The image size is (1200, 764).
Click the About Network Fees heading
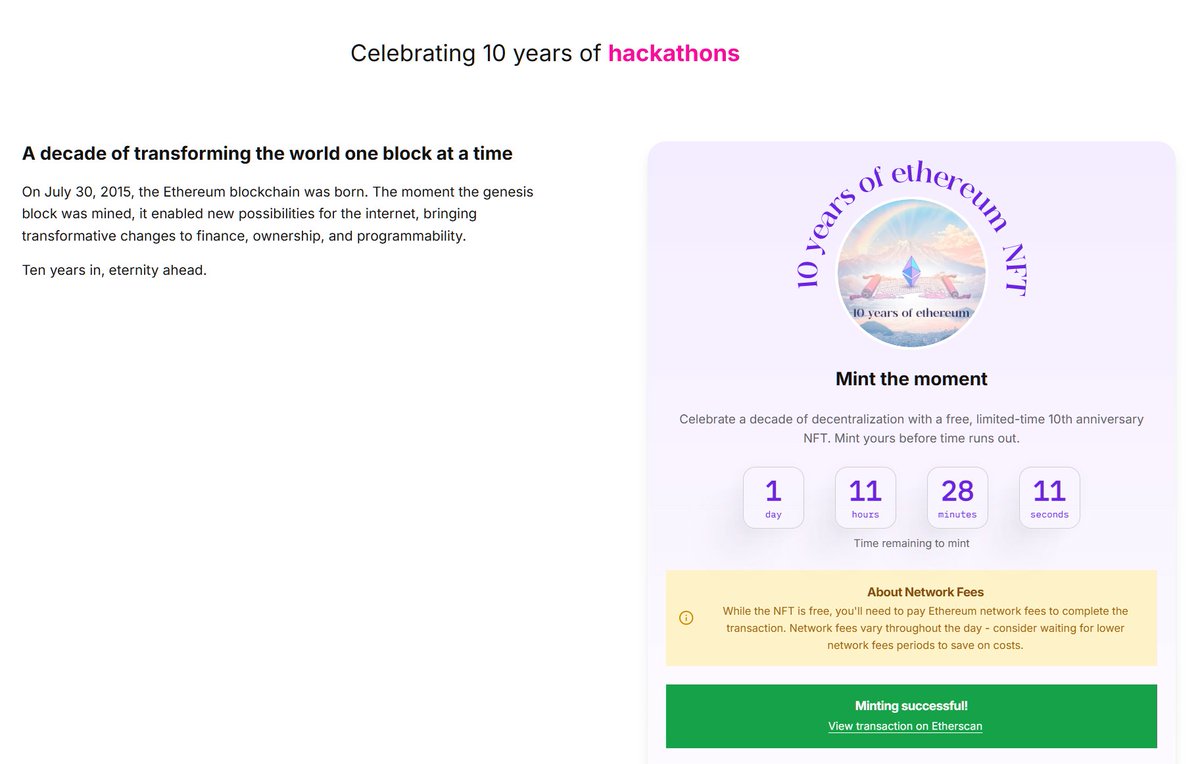click(911, 592)
